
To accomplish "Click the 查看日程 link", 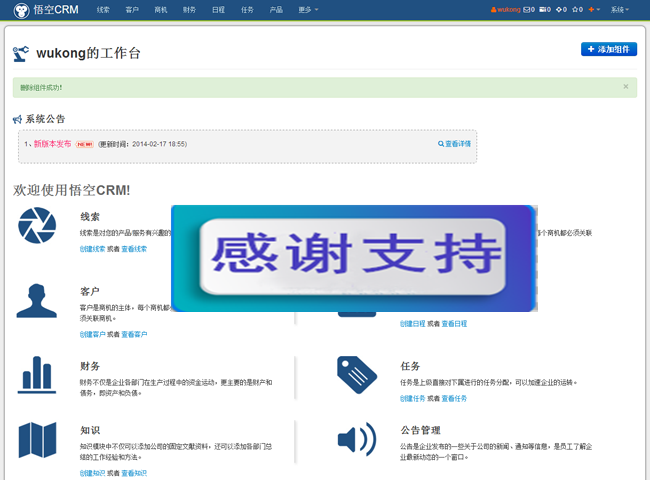I will [x=454, y=324].
